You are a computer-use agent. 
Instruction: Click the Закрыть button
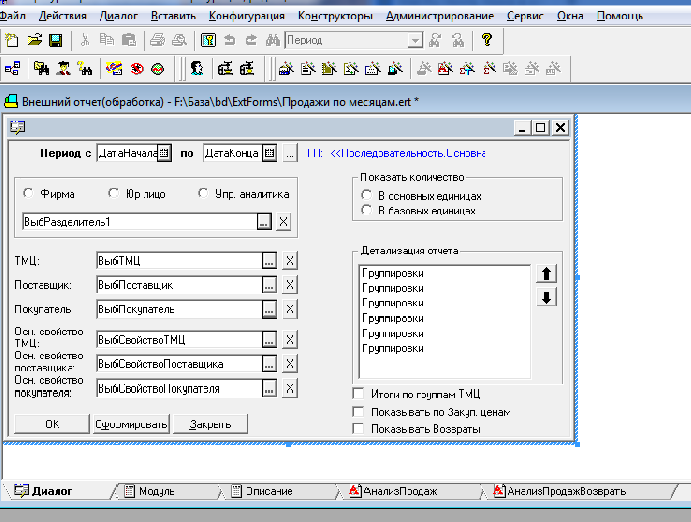[210, 424]
